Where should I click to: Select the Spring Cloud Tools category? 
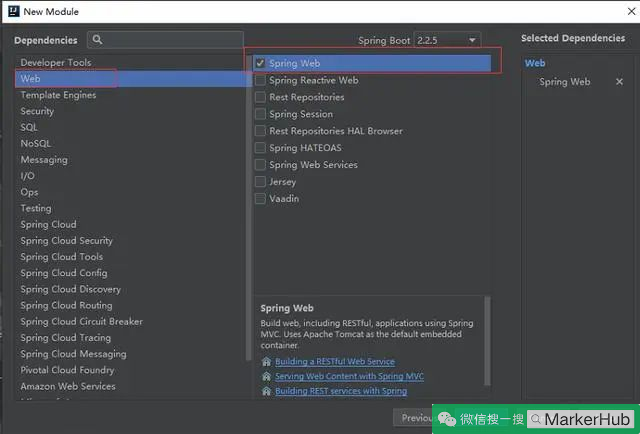point(131,257)
